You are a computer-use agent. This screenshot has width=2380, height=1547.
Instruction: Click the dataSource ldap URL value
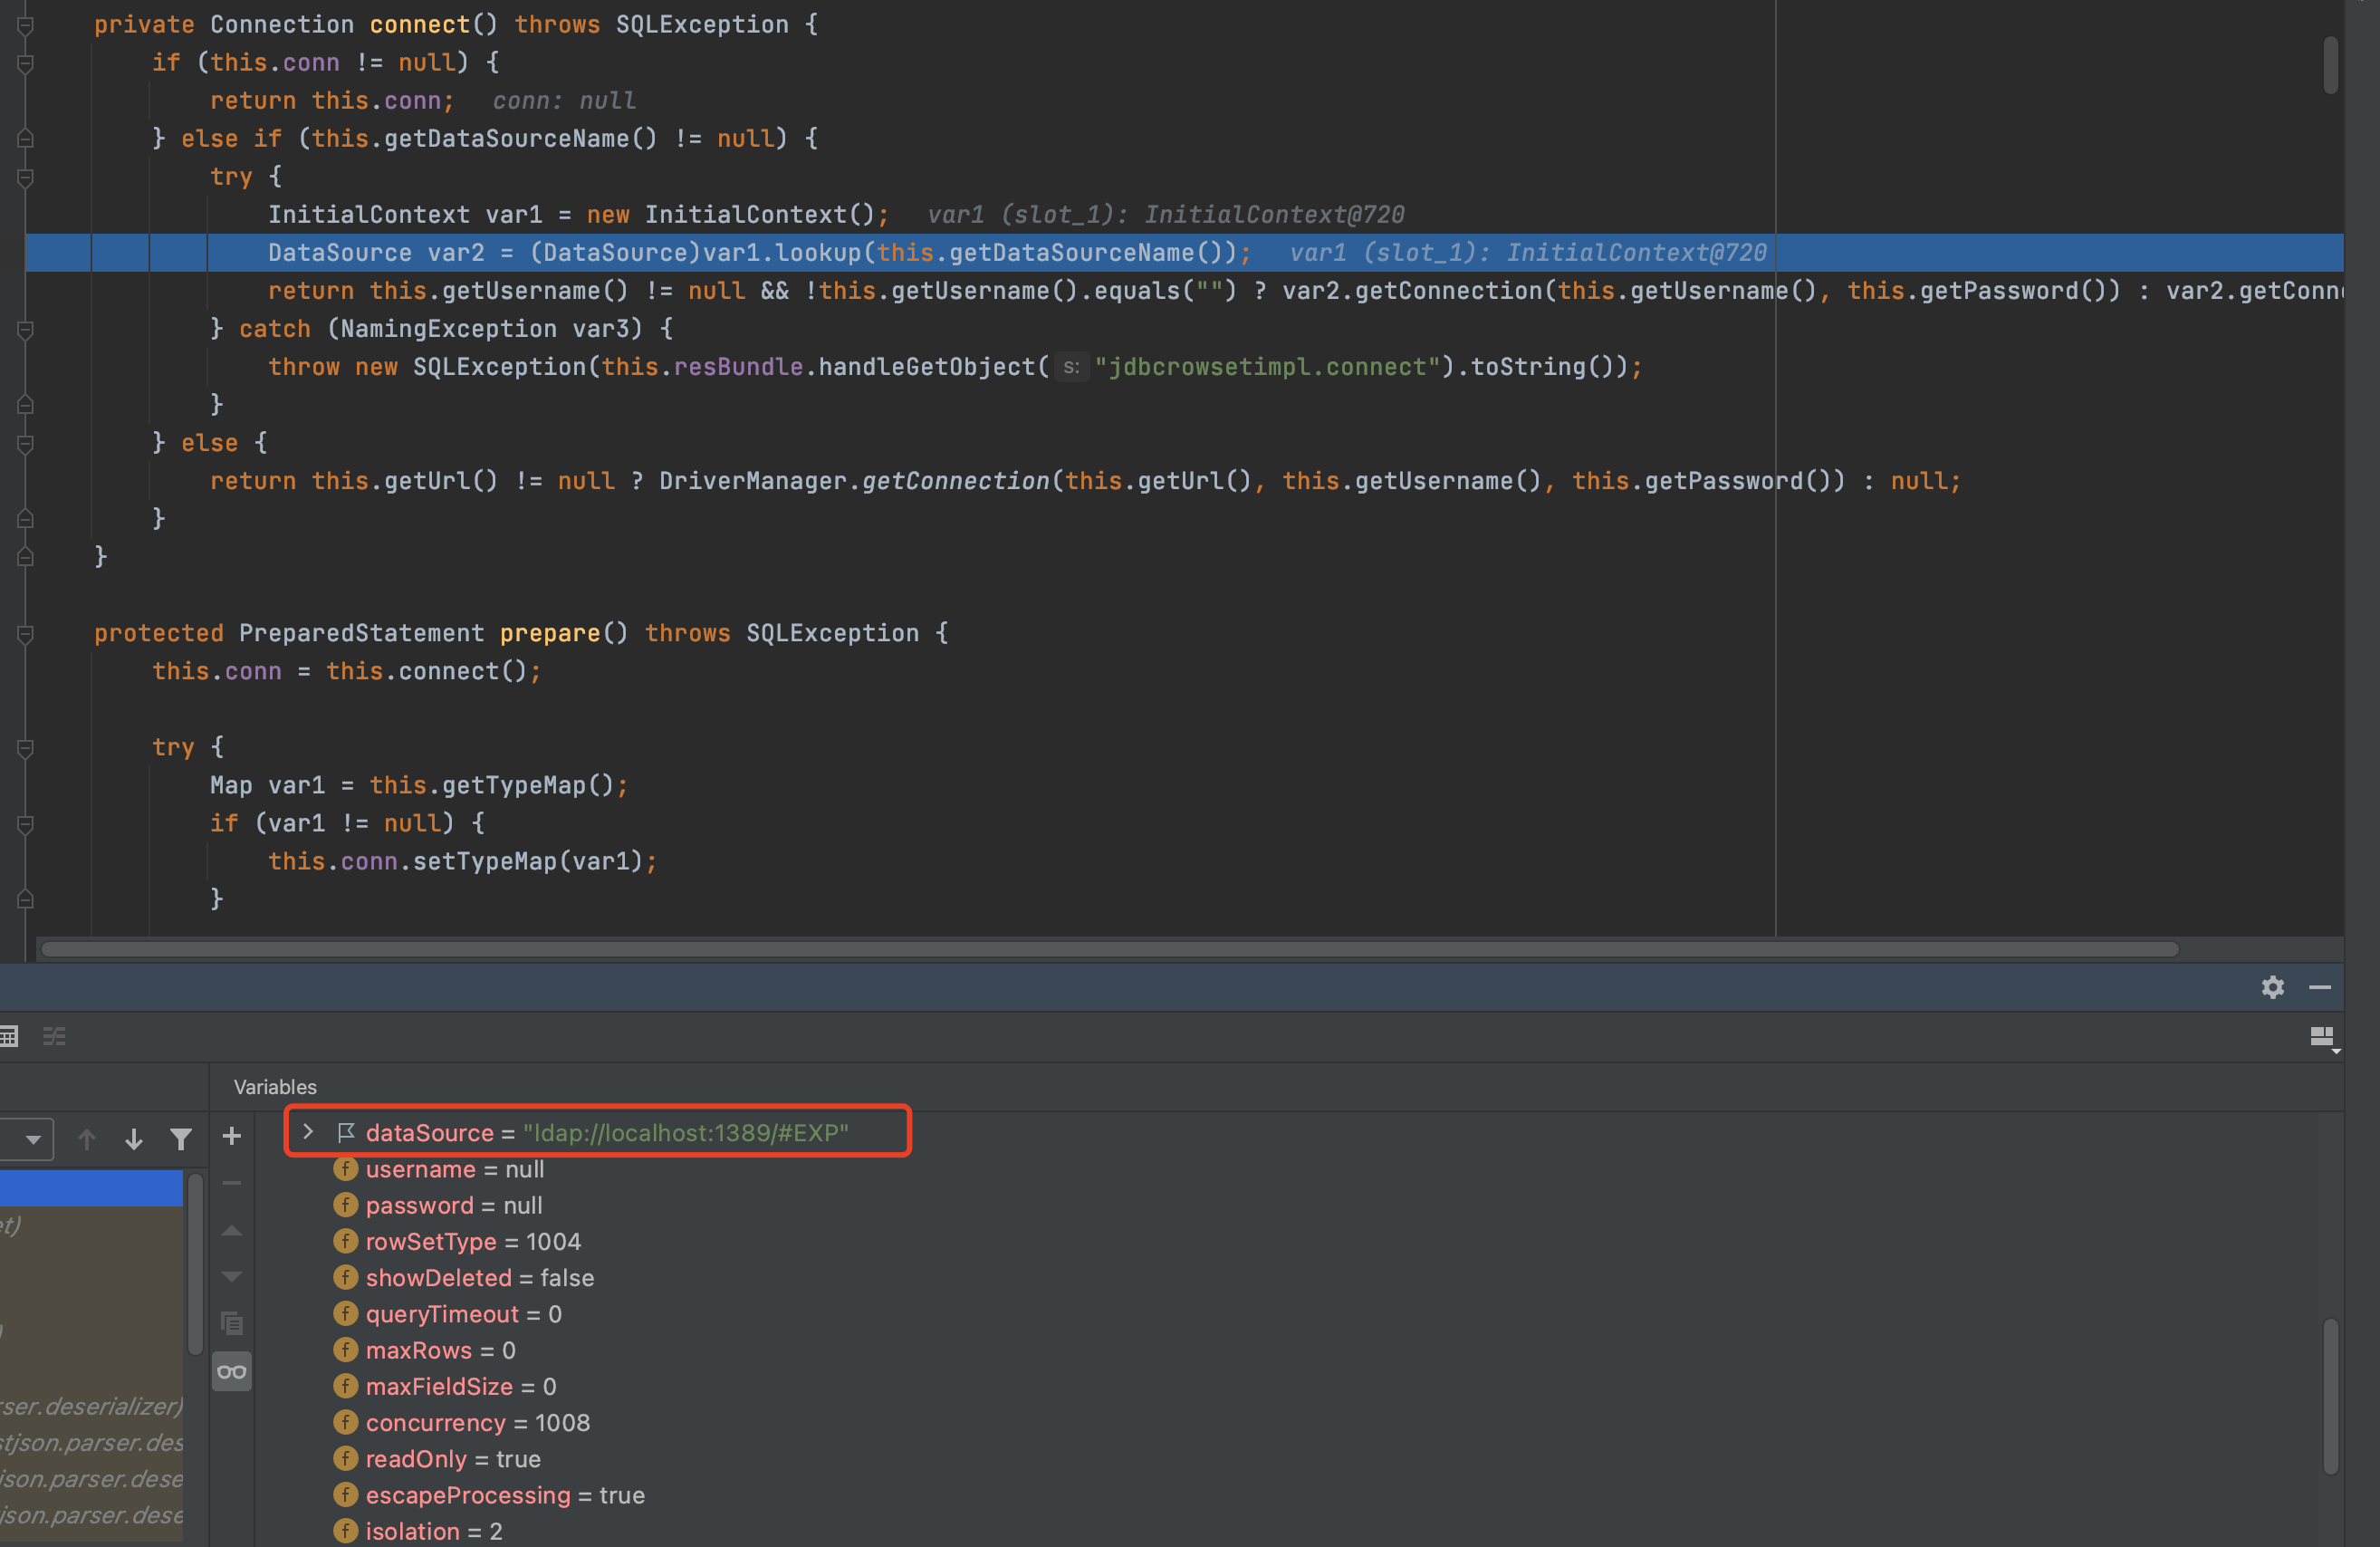coord(686,1132)
